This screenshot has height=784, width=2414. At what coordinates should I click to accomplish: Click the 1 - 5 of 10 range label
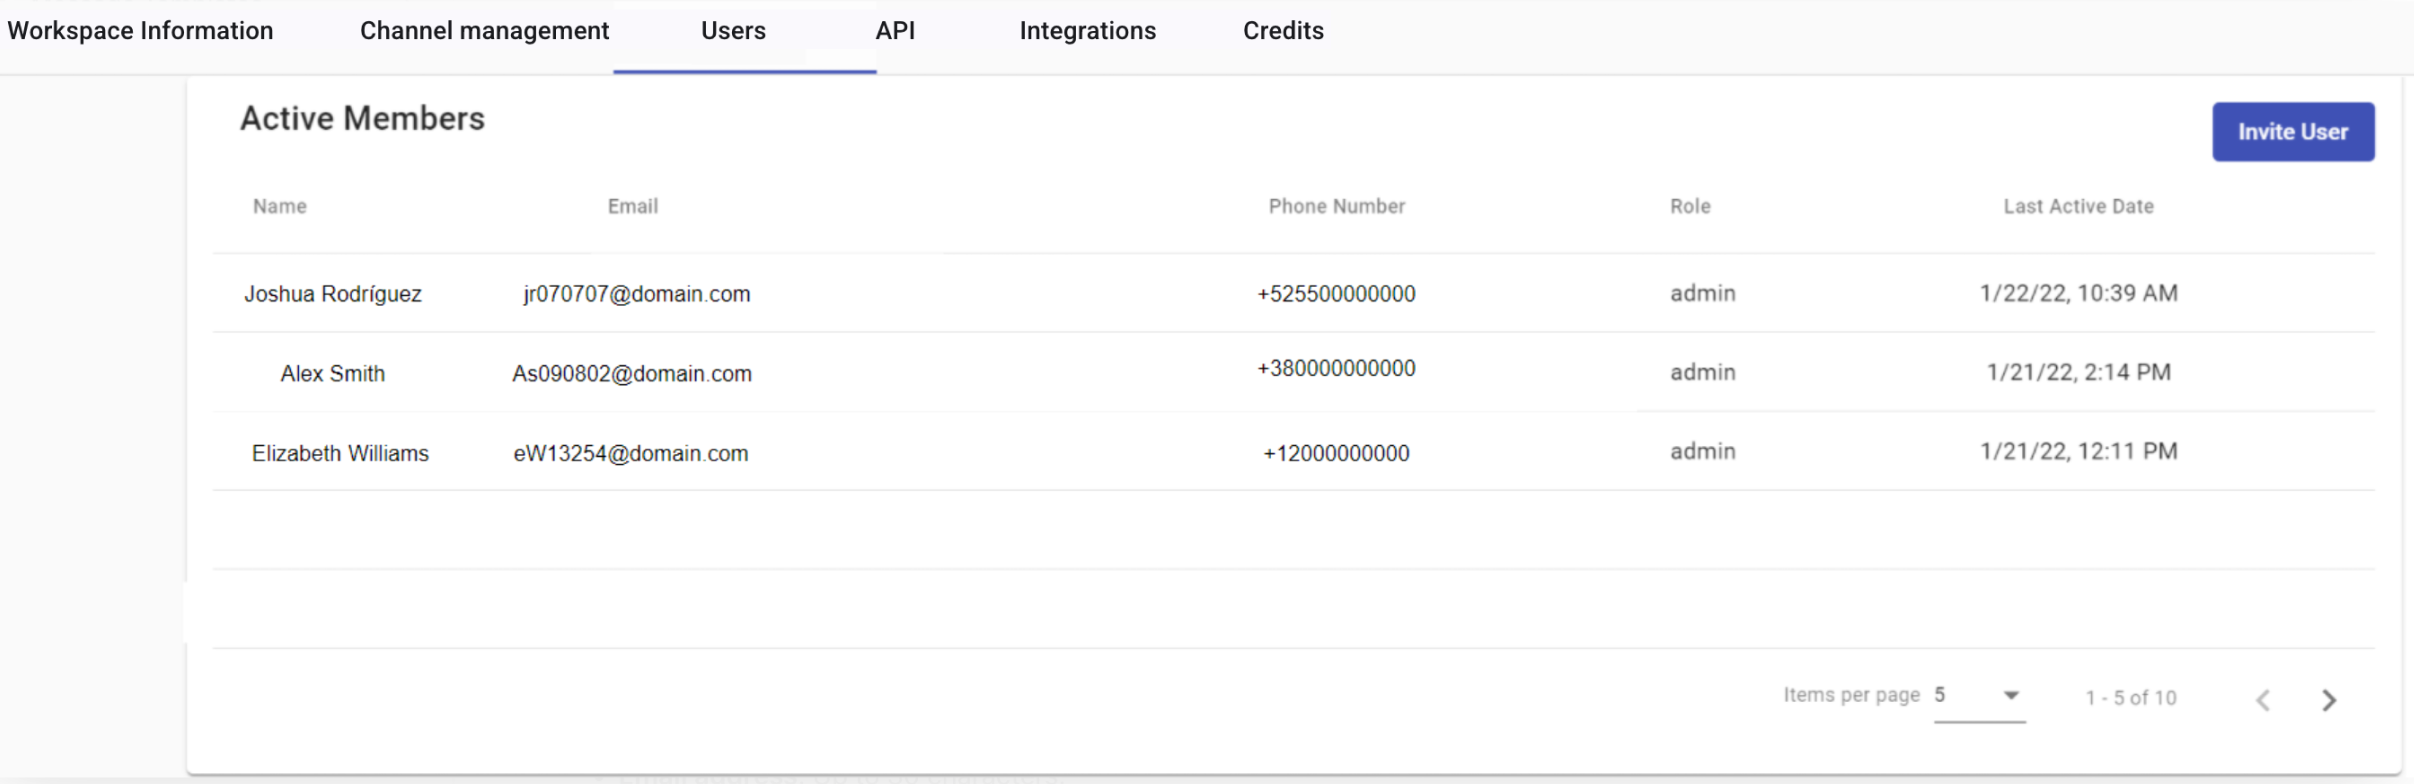tap(2130, 698)
